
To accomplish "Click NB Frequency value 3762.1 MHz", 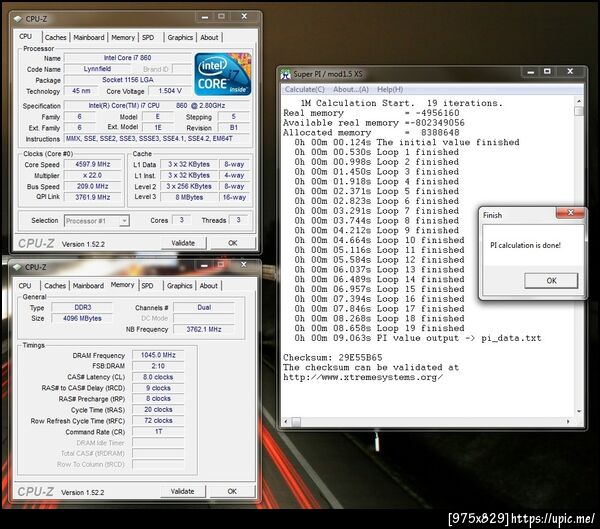I will point(204,329).
